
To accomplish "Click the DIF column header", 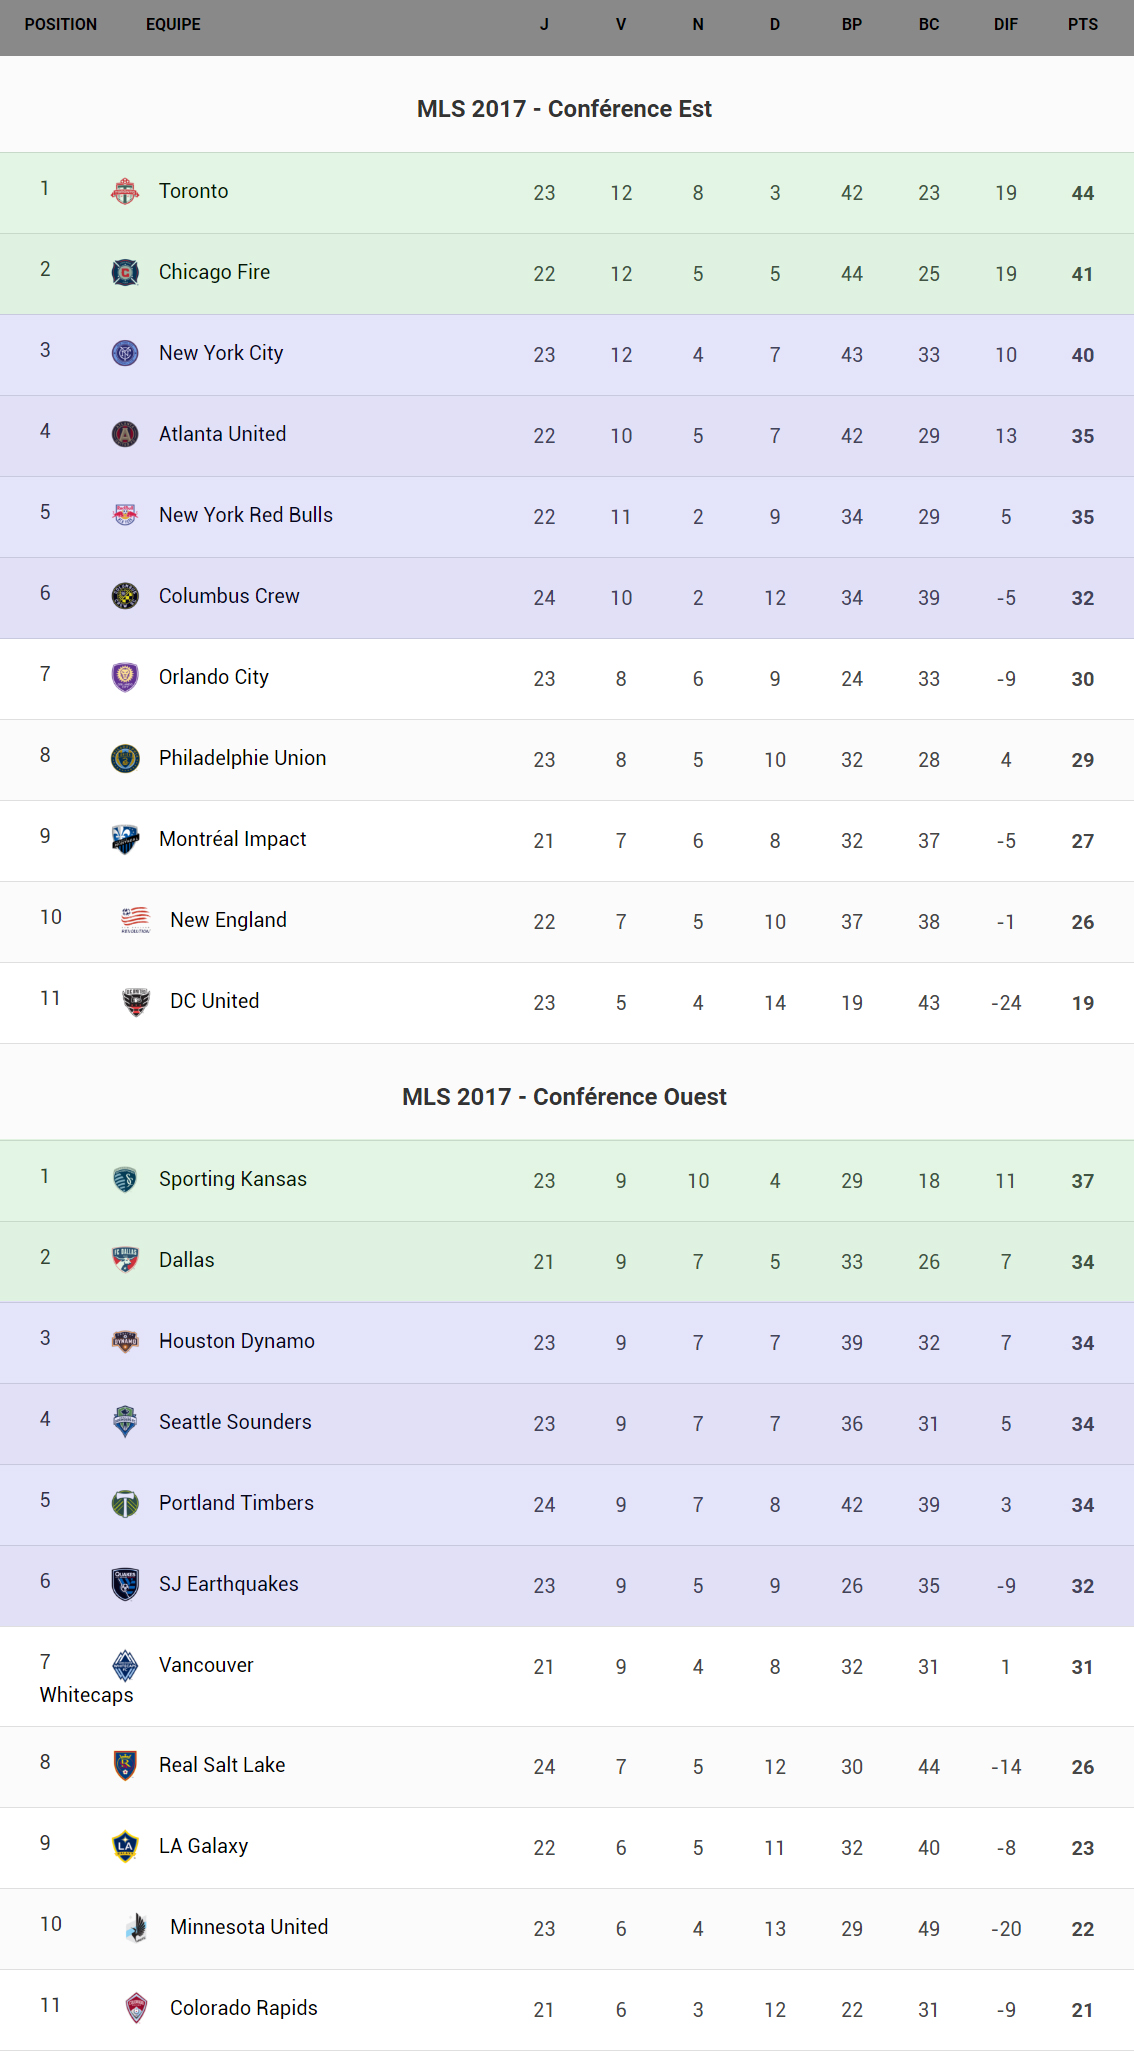I will tap(1005, 25).
